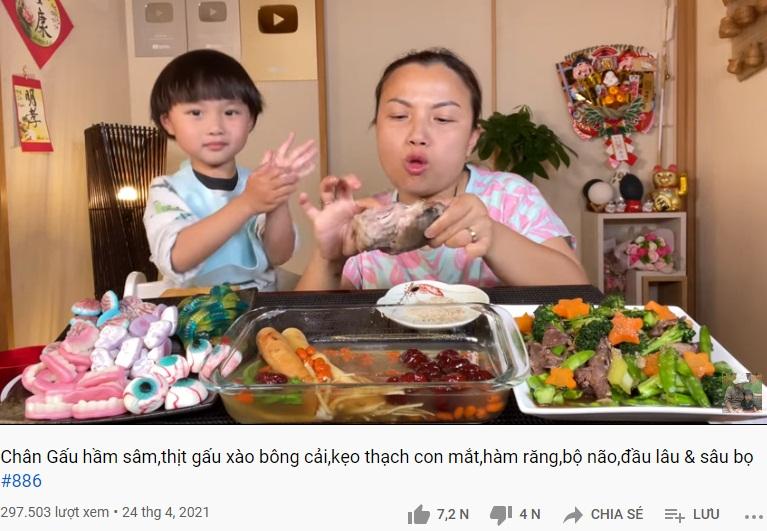Screen dimensions: 767x531
Task: Click the channel watermark in video corner
Action: [743, 394]
